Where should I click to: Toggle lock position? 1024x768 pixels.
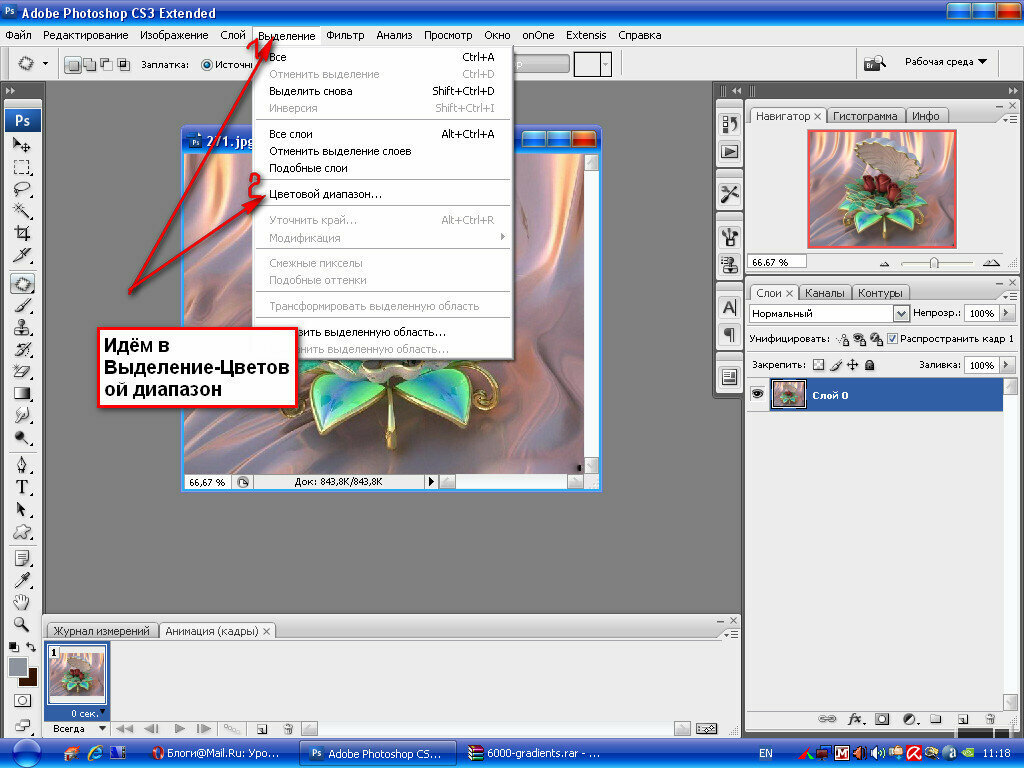click(x=852, y=365)
